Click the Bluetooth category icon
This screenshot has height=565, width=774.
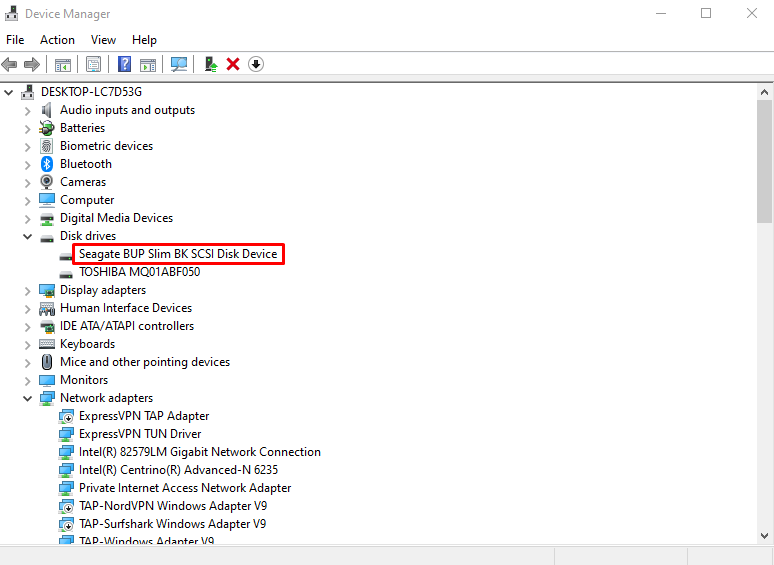tap(47, 164)
